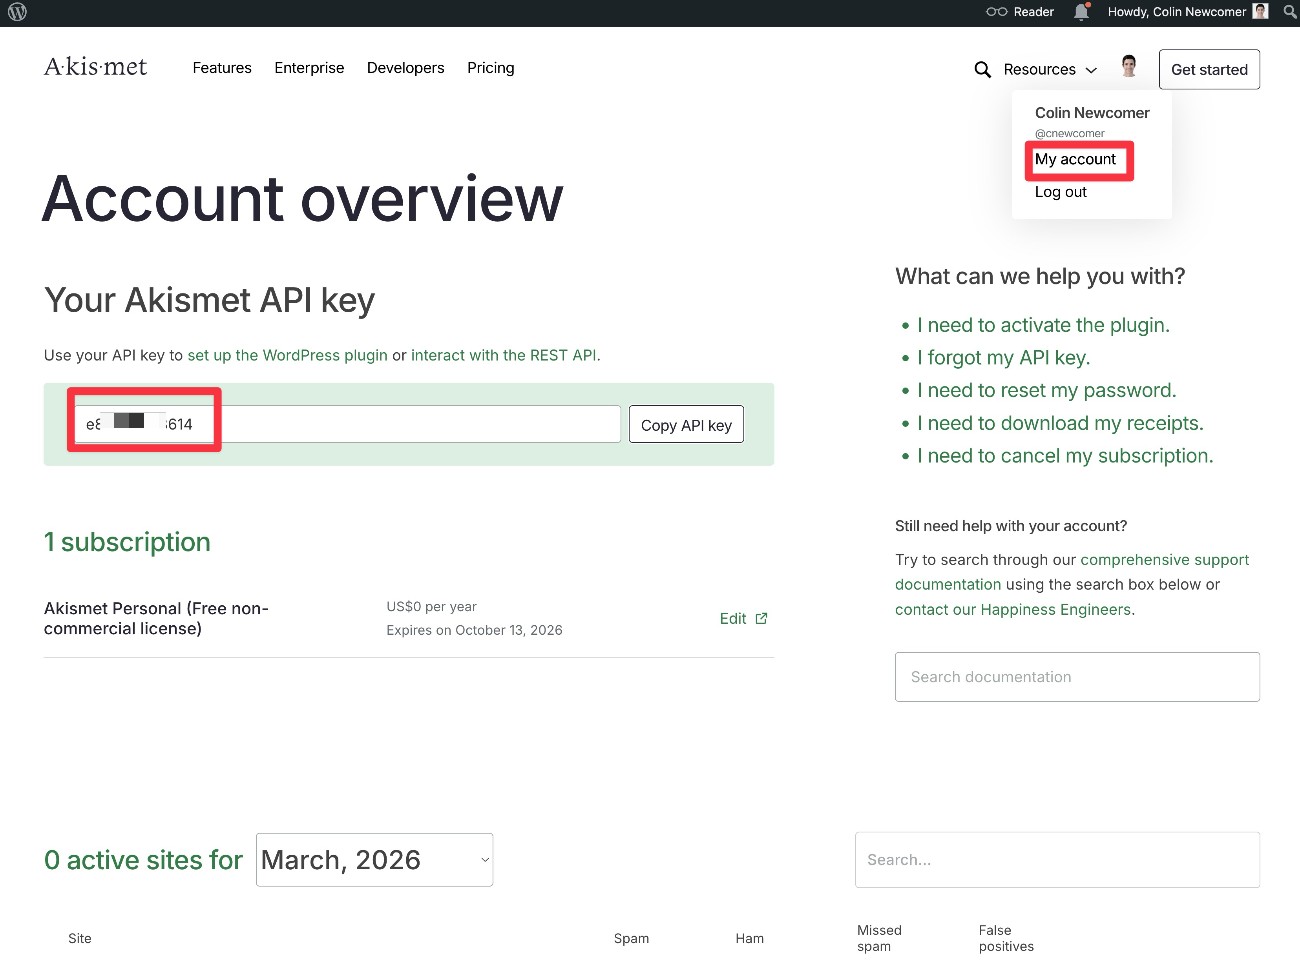Open My account from the profile menu
This screenshot has height=976, width=1300.
1077,160
